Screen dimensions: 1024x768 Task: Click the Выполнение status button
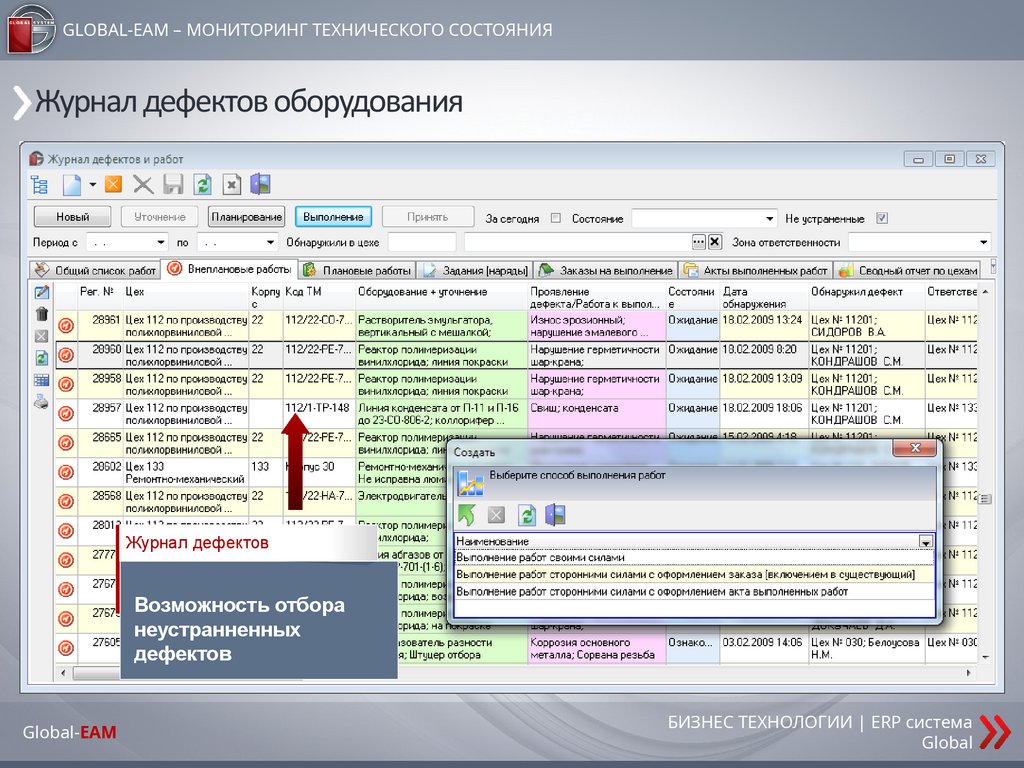(333, 217)
